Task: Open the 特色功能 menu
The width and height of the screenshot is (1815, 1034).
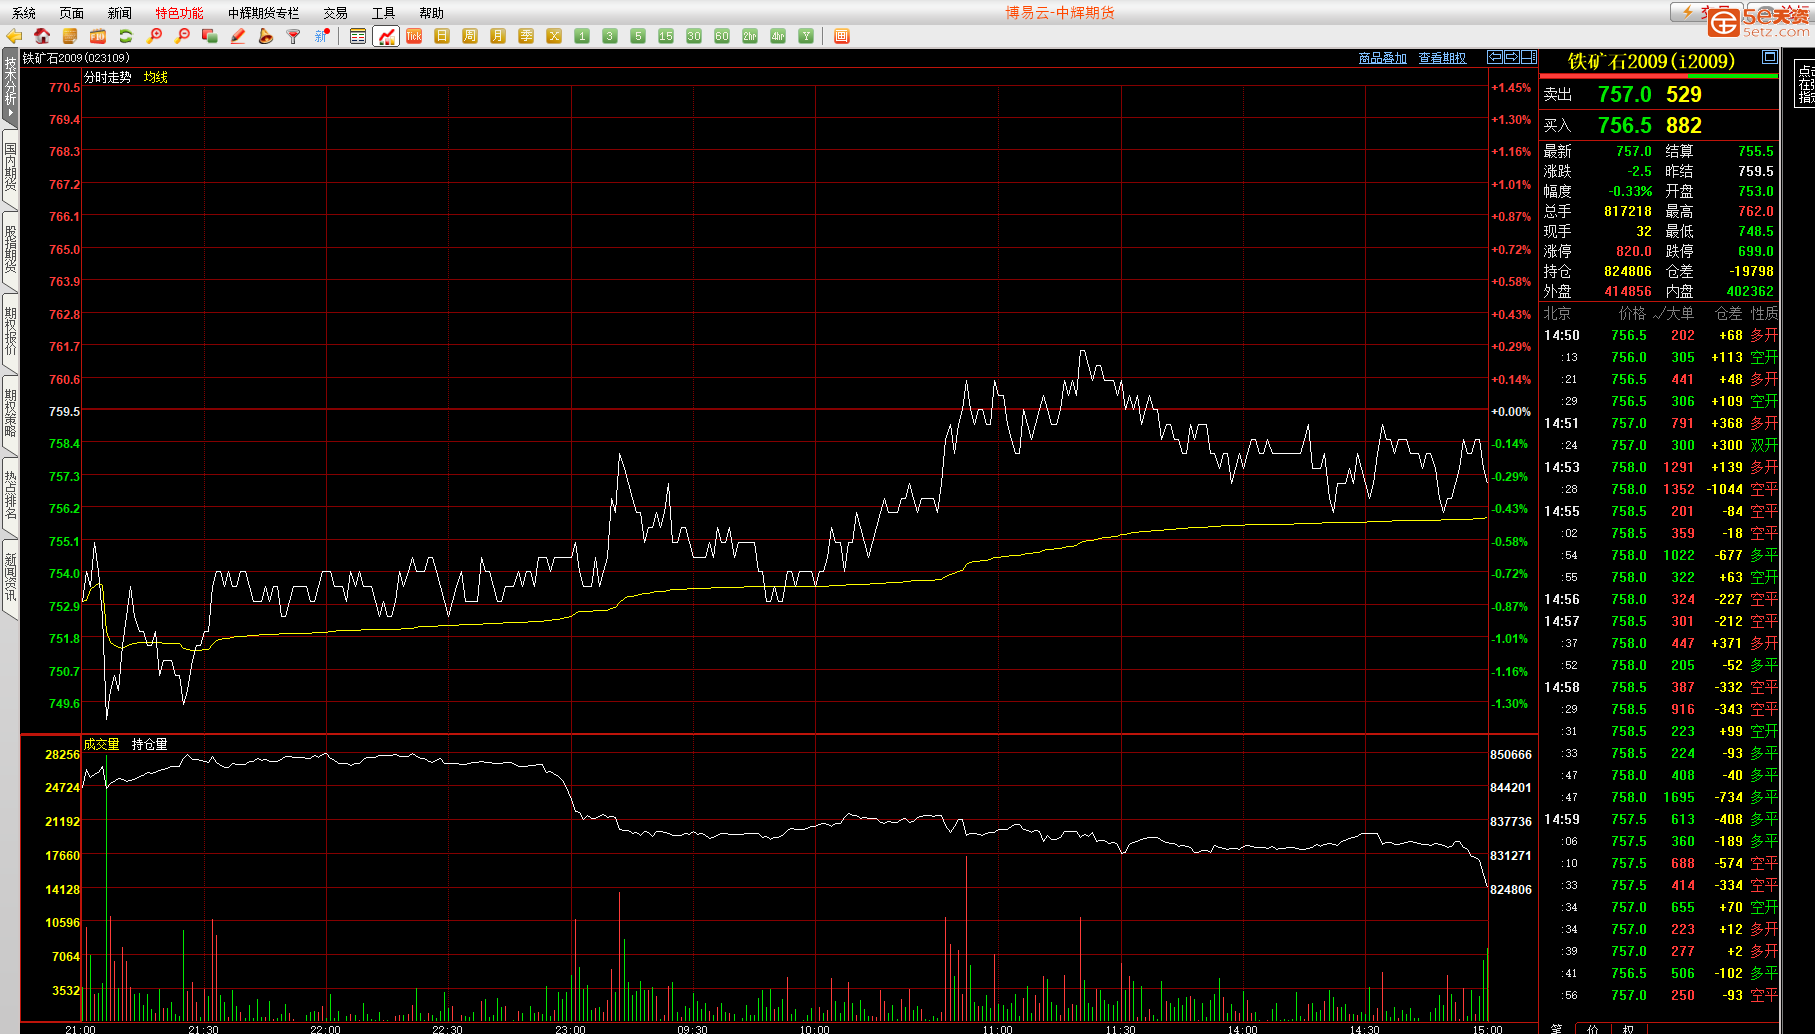Action: 179,13
